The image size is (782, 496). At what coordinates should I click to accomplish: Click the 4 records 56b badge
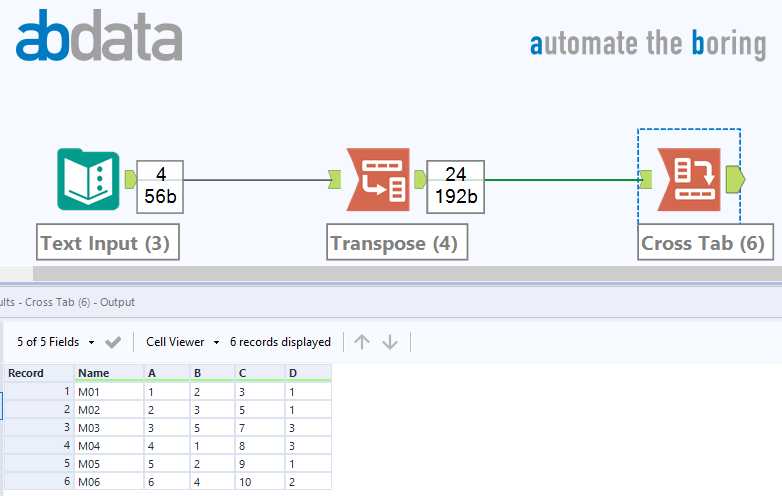click(160, 187)
